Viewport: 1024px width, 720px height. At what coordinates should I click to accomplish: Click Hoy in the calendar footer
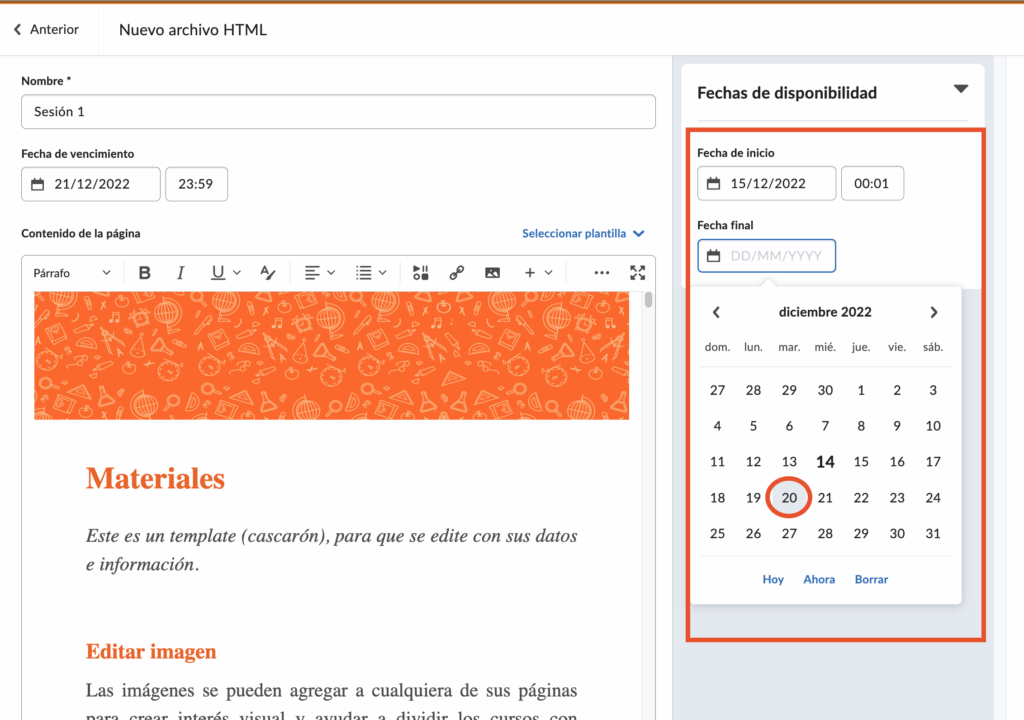[773, 580]
